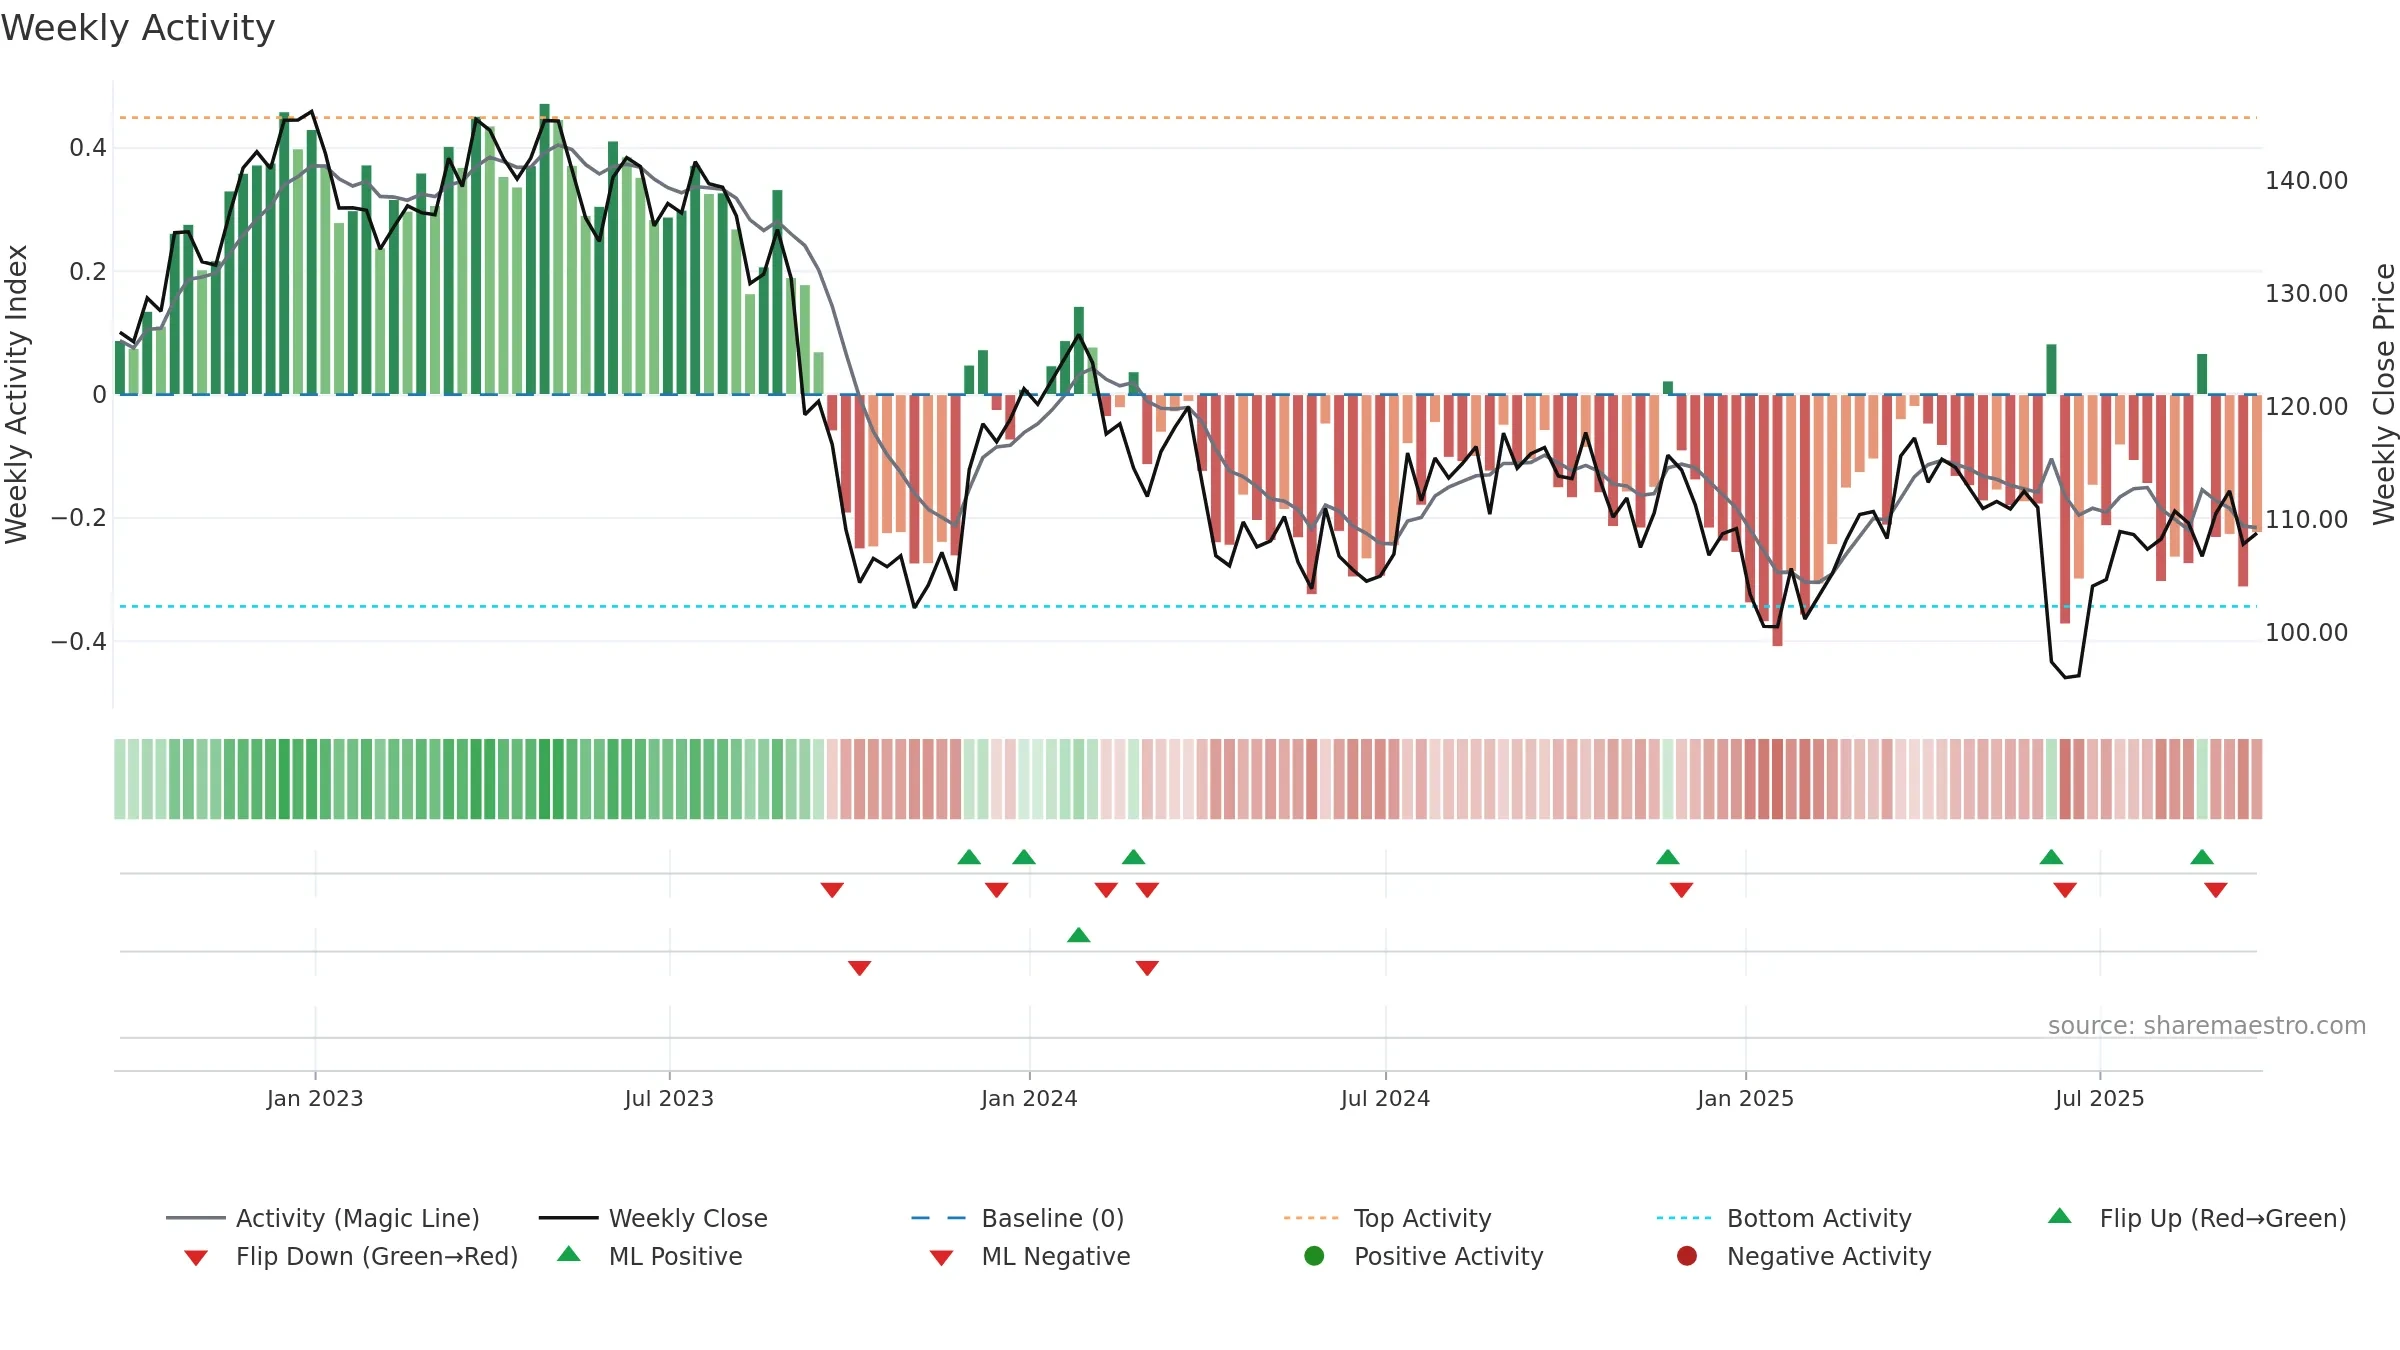Click the last red flip-down marker after Jul 2025

[2216, 890]
